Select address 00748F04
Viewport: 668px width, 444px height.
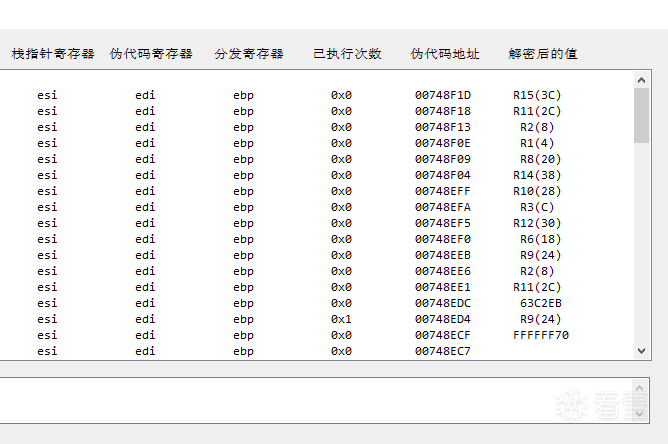pyautogui.click(x=443, y=175)
